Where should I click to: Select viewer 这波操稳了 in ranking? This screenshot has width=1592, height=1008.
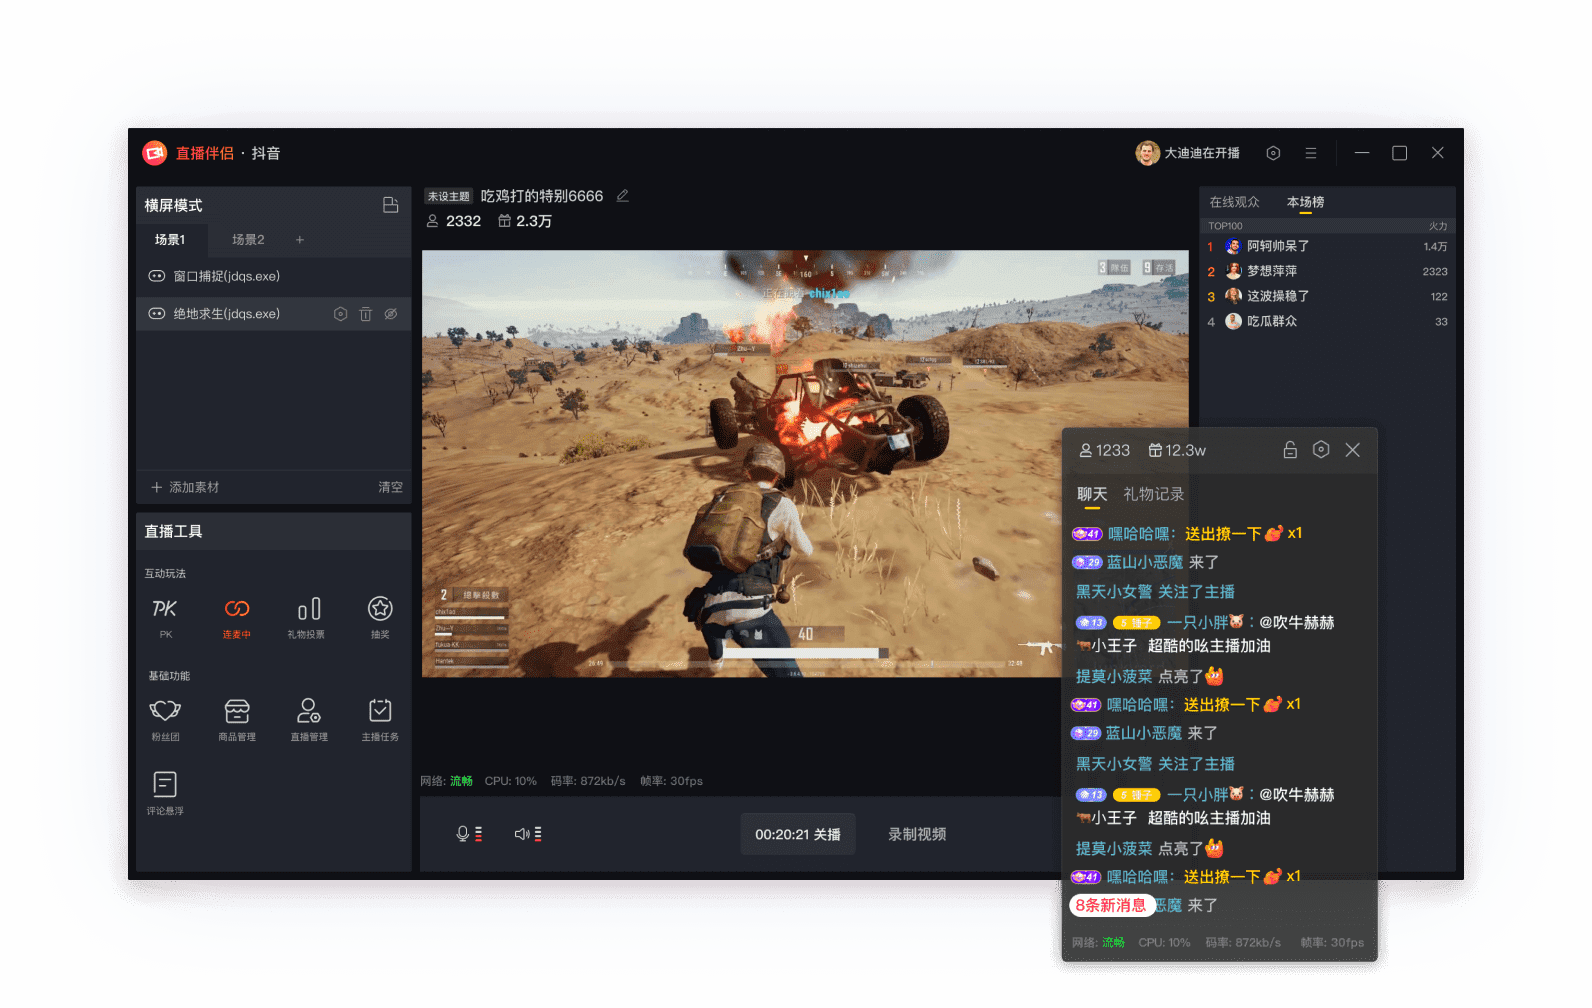pos(1328,296)
